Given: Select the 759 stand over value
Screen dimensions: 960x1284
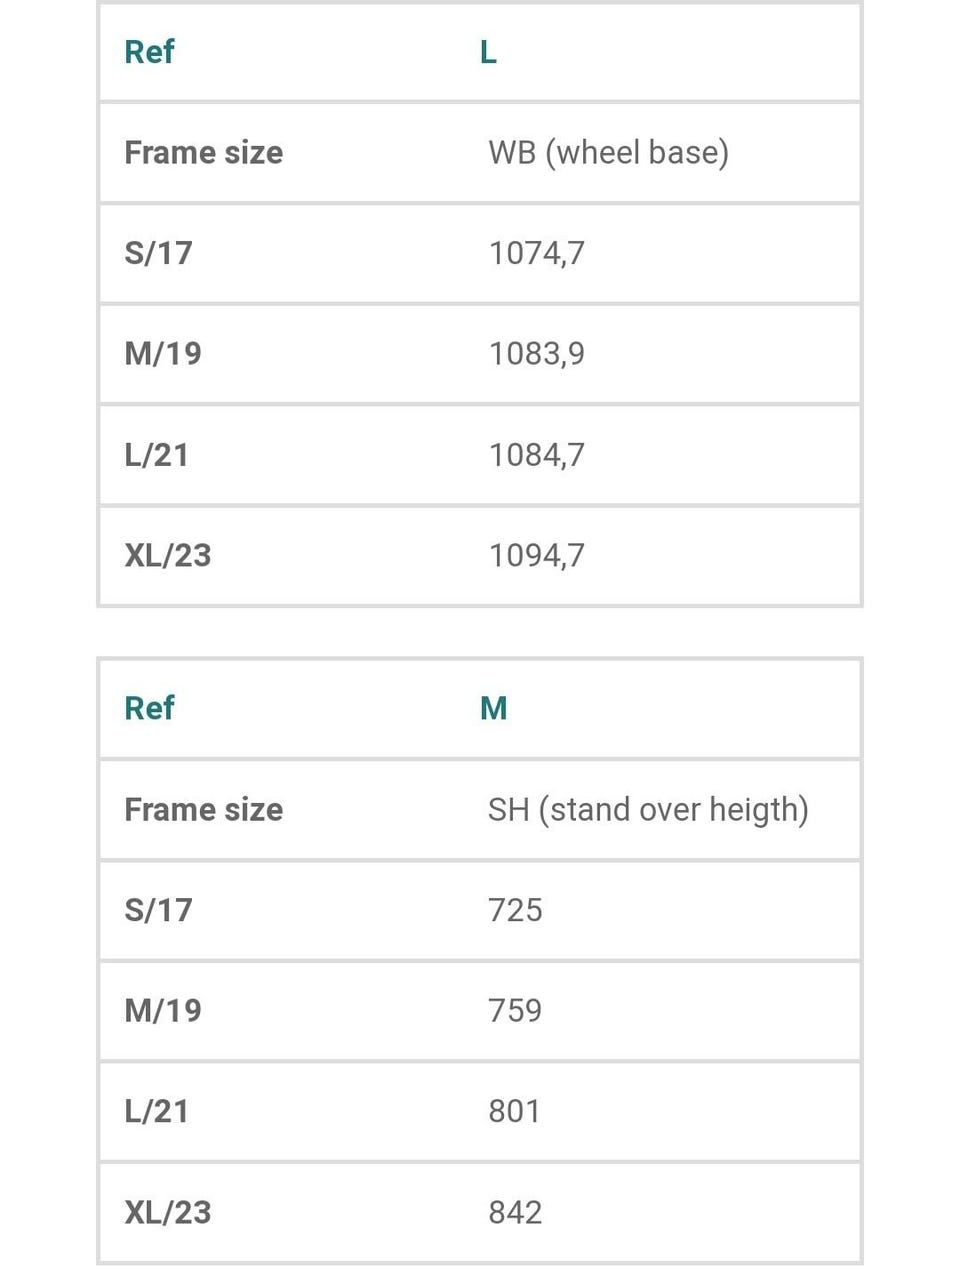Looking at the screenshot, I should click(x=515, y=1011).
